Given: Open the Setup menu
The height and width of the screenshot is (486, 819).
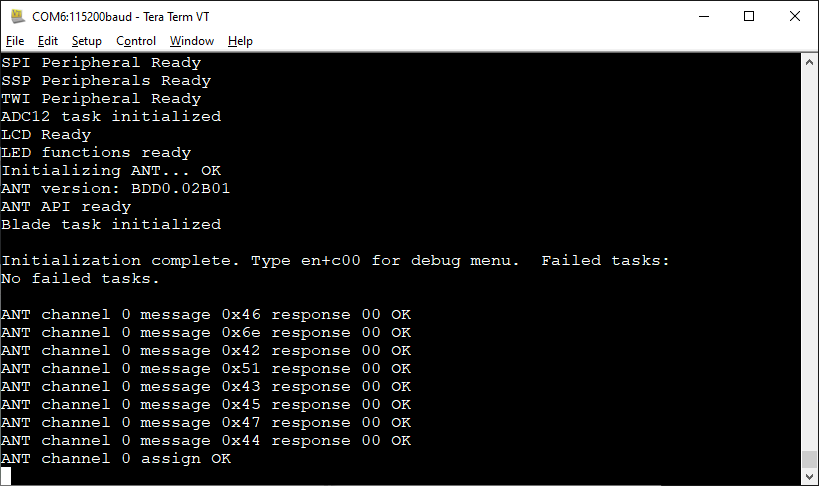Looking at the screenshot, I should (86, 41).
